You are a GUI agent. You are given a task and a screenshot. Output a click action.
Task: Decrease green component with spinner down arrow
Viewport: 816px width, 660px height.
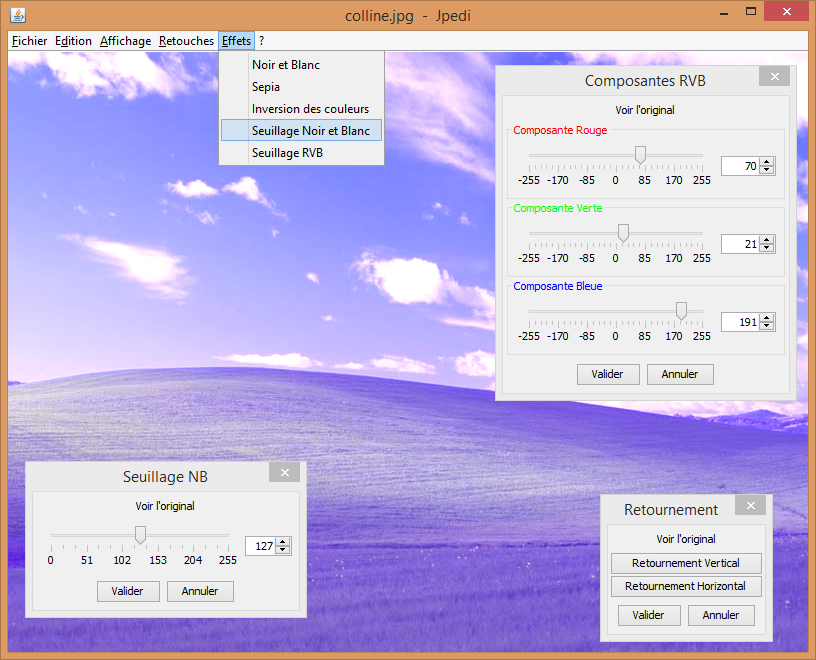point(767,248)
